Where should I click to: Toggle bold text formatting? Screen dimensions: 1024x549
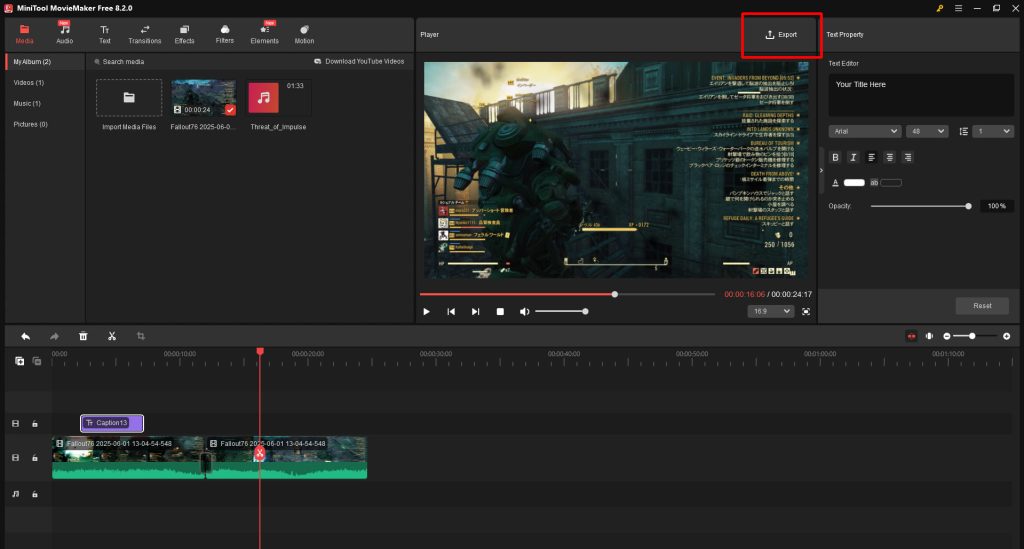pos(835,157)
